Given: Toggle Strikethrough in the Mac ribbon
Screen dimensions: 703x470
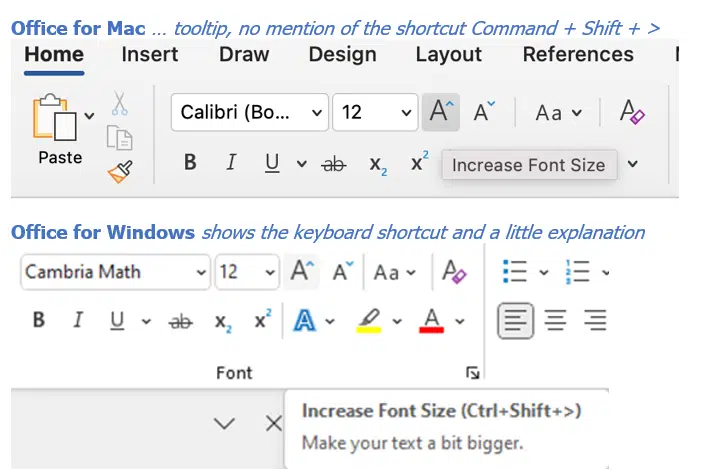Looking at the screenshot, I should coord(334,165).
